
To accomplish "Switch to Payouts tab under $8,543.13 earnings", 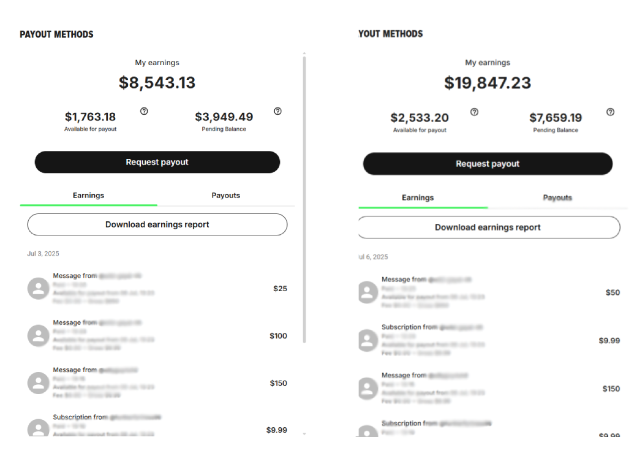I will pos(225,195).
